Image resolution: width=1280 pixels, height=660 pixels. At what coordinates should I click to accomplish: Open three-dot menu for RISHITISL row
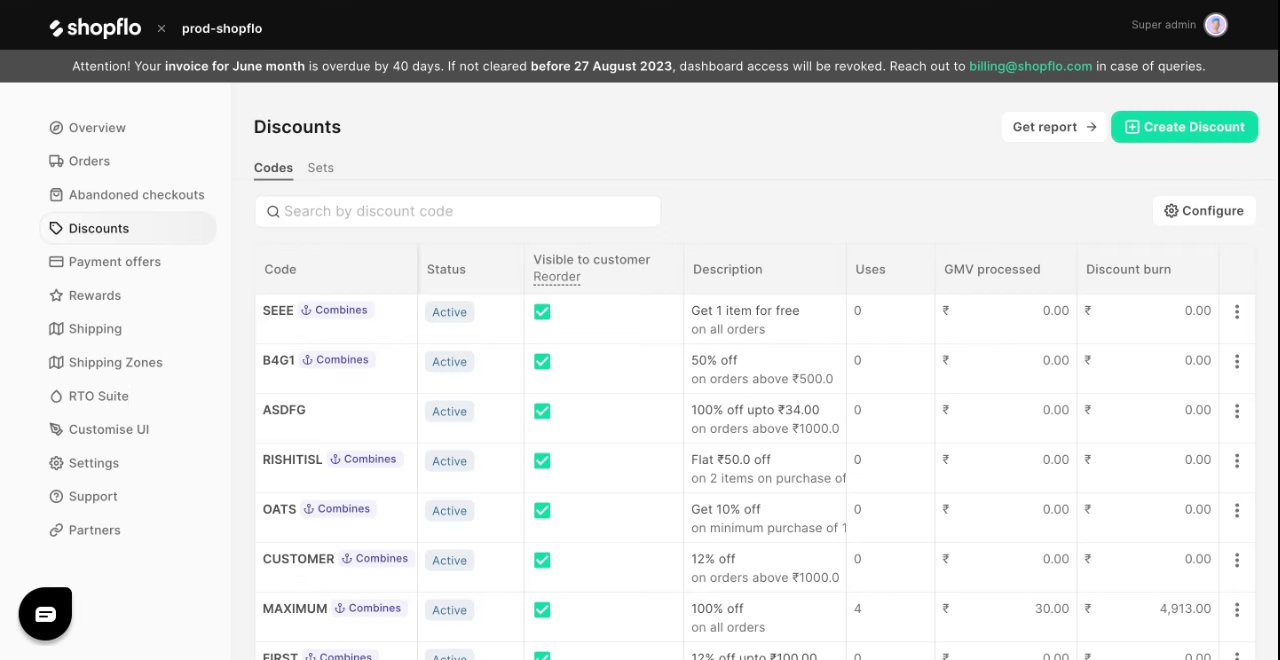pyautogui.click(x=1237, y=461)
